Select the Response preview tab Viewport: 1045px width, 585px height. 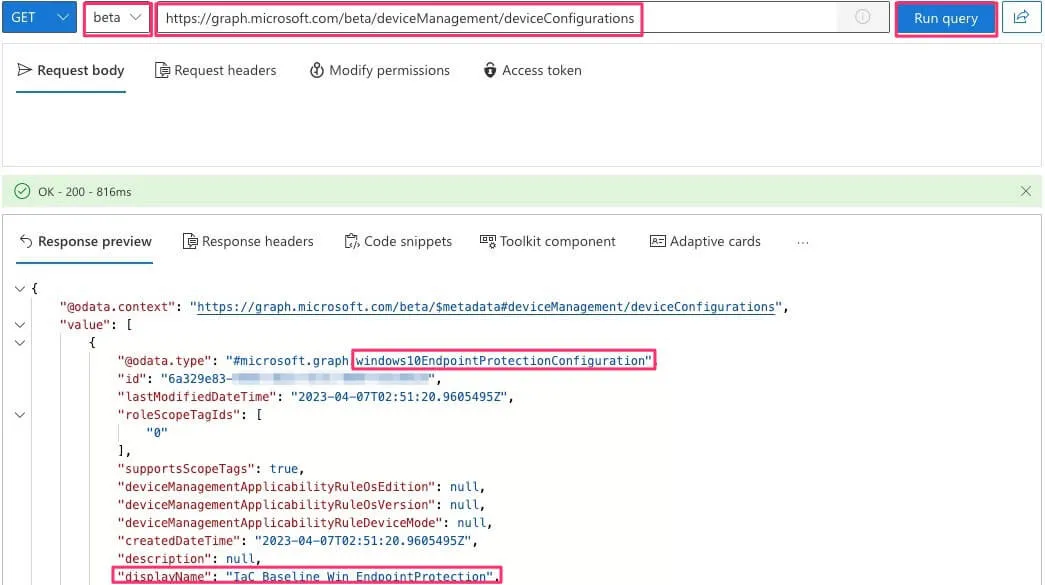pos(85,241)
